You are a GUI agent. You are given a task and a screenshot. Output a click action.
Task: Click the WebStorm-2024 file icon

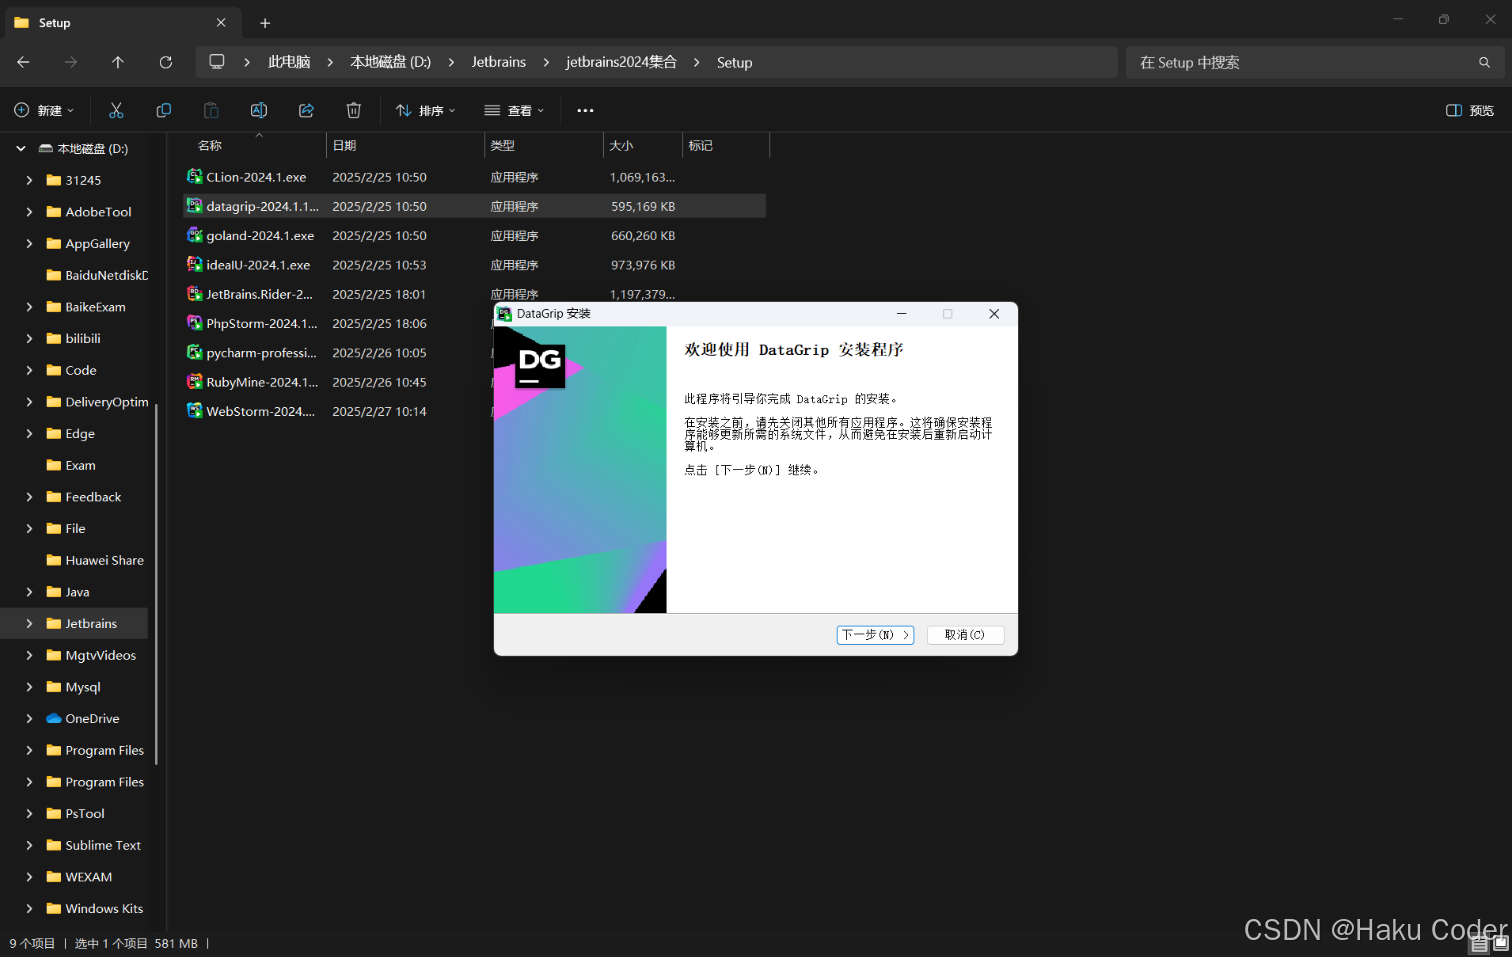[195, 411]
